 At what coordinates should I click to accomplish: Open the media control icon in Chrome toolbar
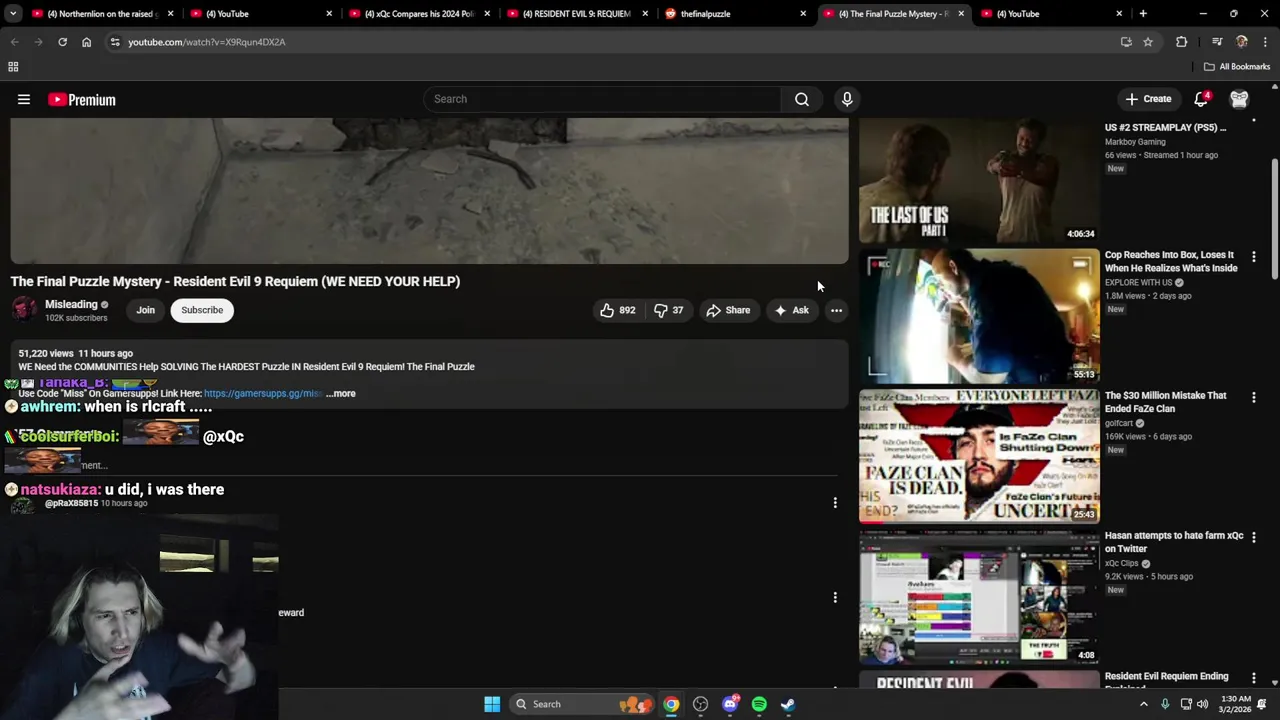(1217, 42)
